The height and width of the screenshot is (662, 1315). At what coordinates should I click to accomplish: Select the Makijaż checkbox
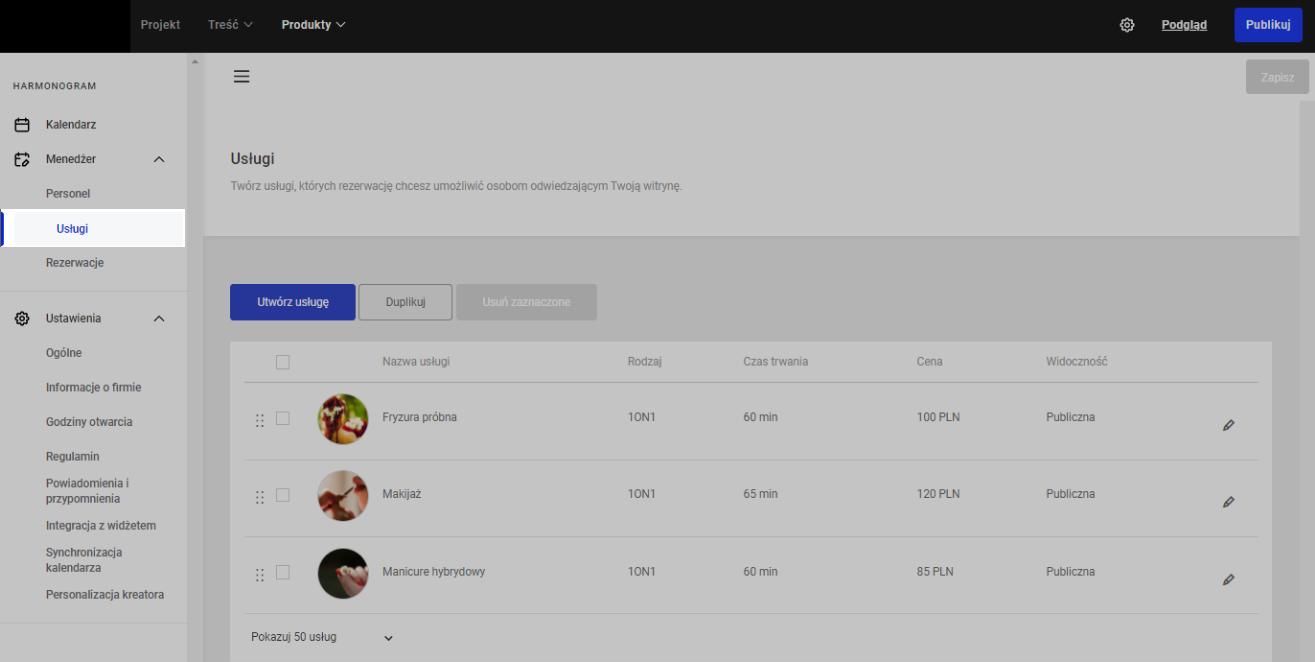[283, 495]
